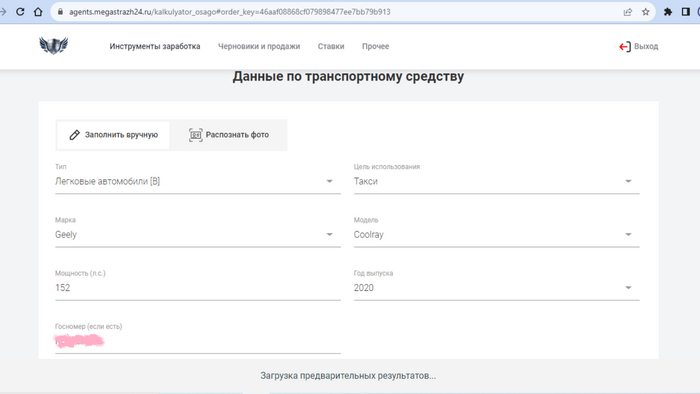Click the pencil icon for manual fill
Viewport: 700px width, 394px height.
point(75,135)
